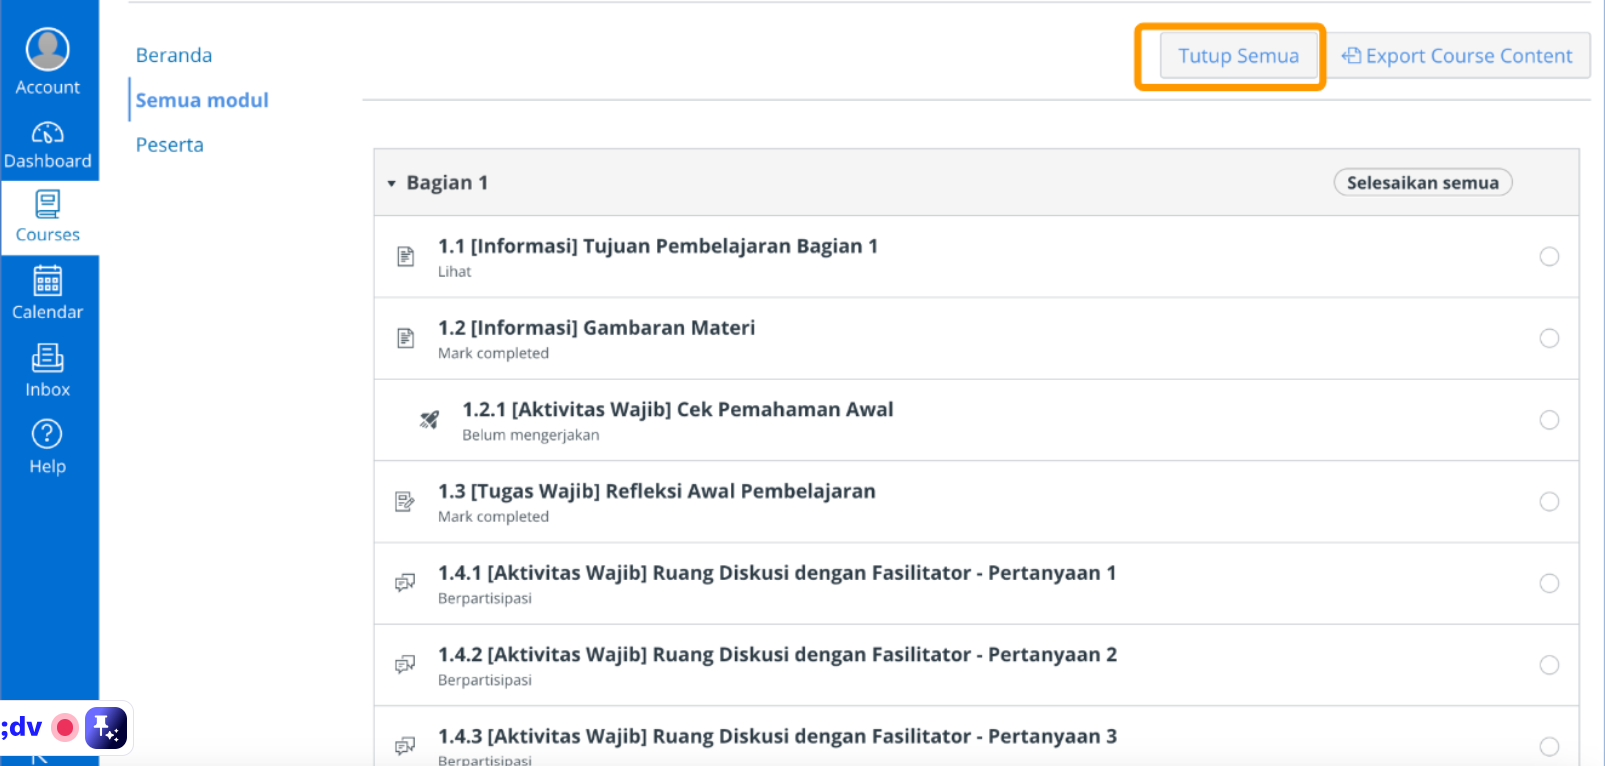Viewport: 1605px width, 766px height.
Task: Click 'Berpartisipasi' under item 1.4.2
Action: (x=485, y=681)
